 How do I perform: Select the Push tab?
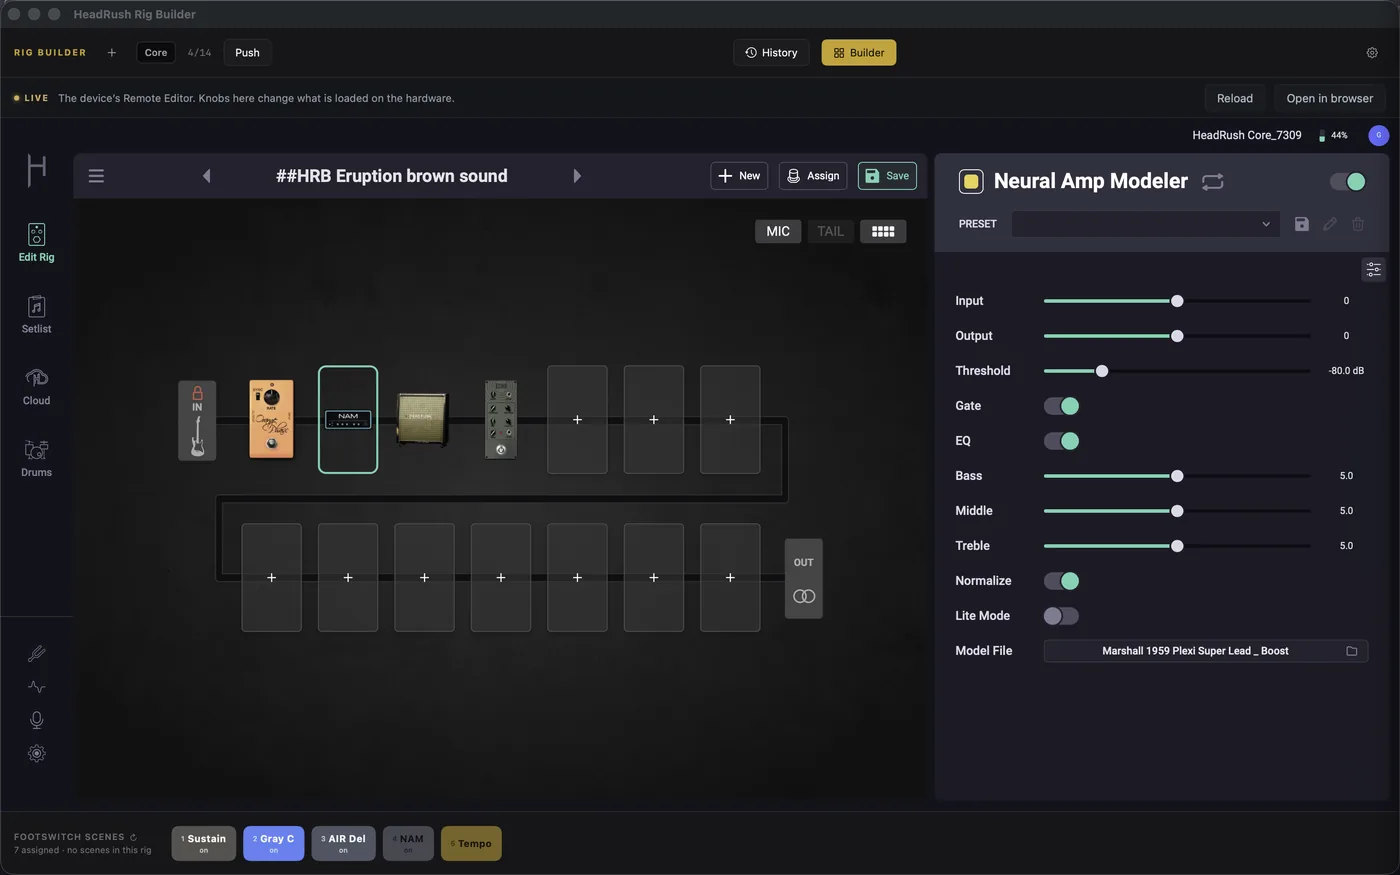tap(247, 53)
